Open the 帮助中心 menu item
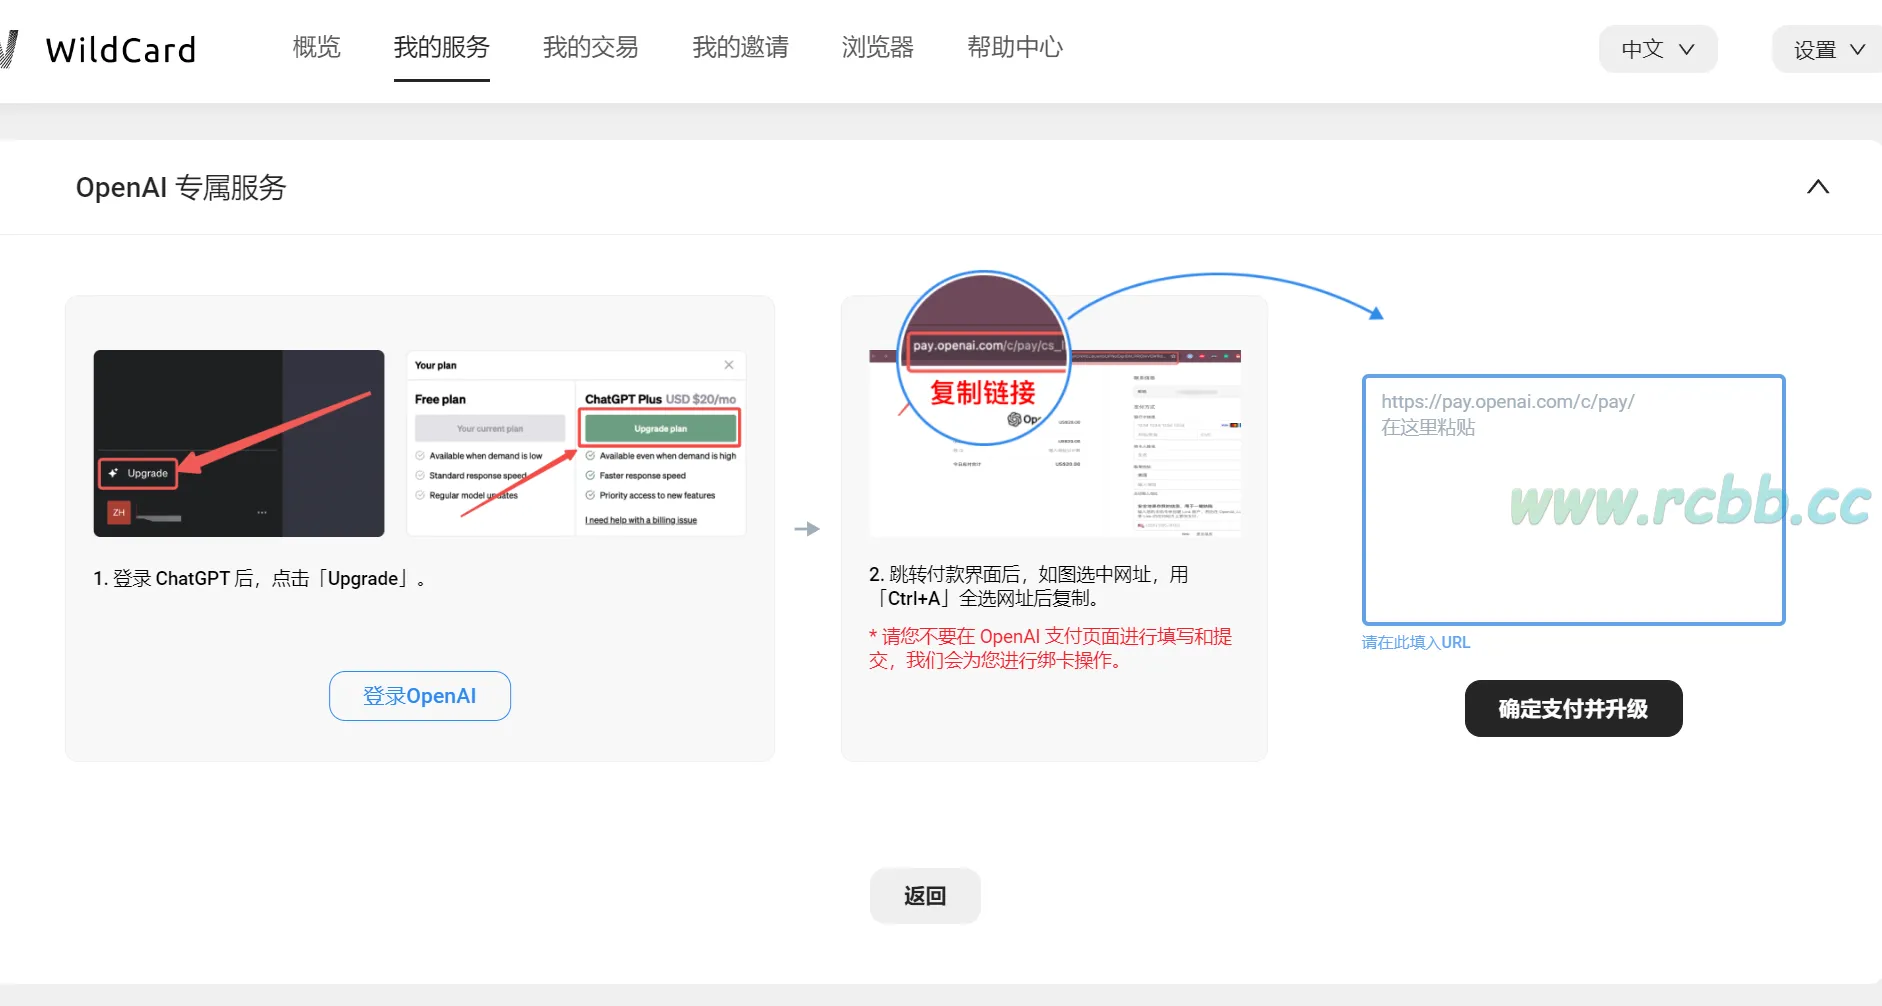The width and height of the screenshot is (1882, 1006). (1014, 47)
